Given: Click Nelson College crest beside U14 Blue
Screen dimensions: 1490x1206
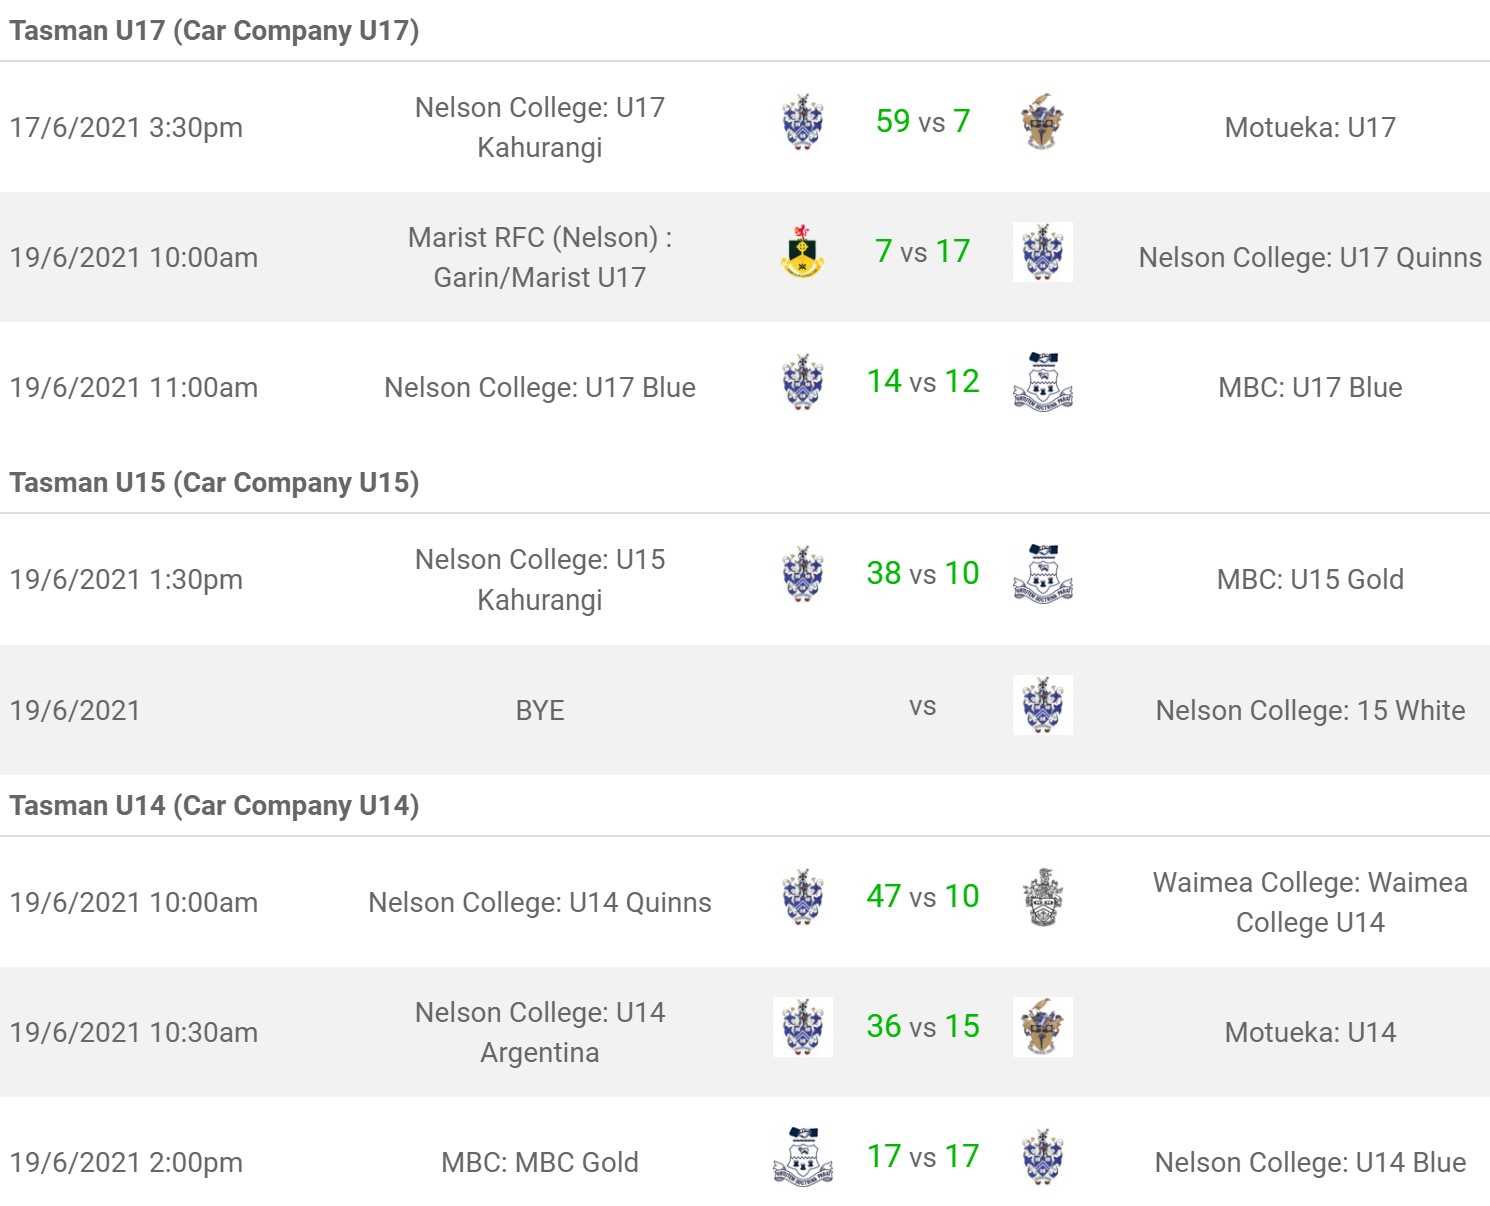Looking at the screenshot, I should pos(1042,1157).
